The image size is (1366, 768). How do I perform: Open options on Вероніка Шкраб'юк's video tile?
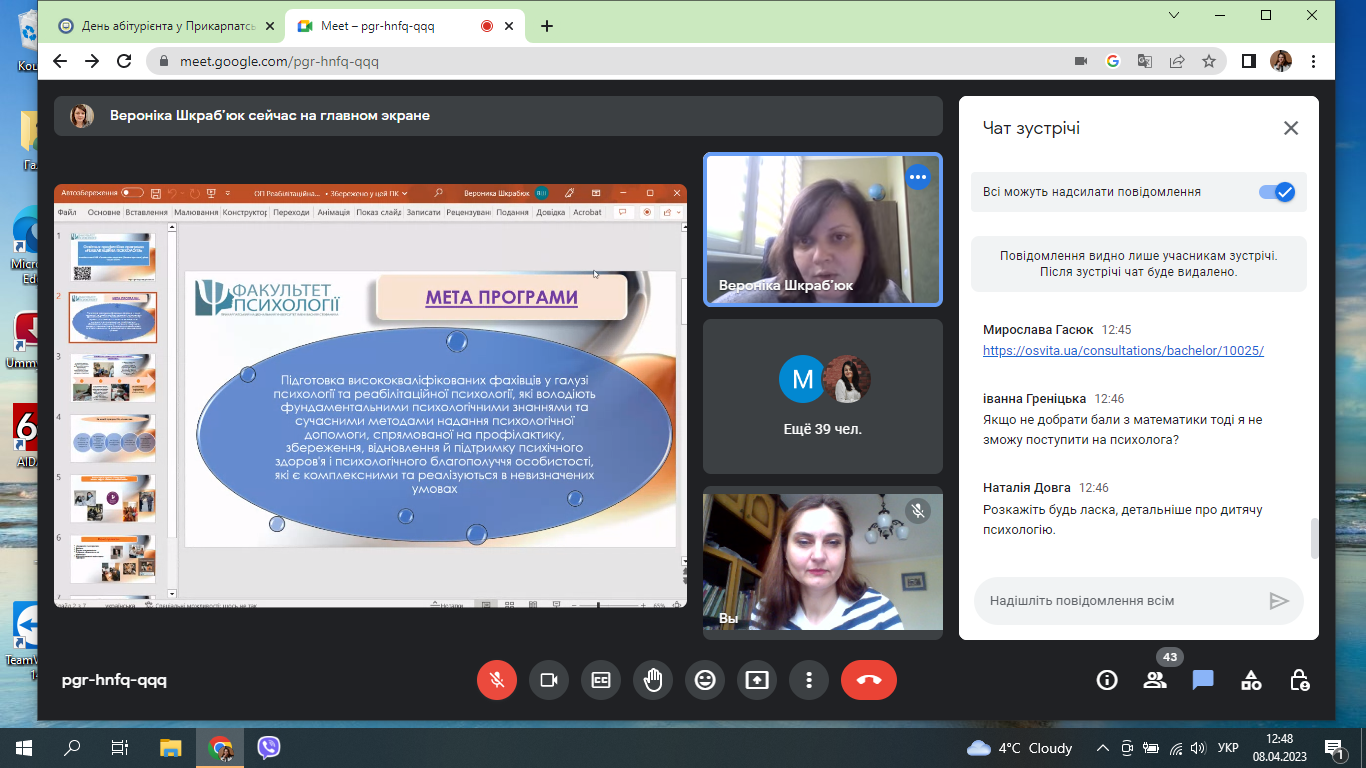click(x=917, y=178)
